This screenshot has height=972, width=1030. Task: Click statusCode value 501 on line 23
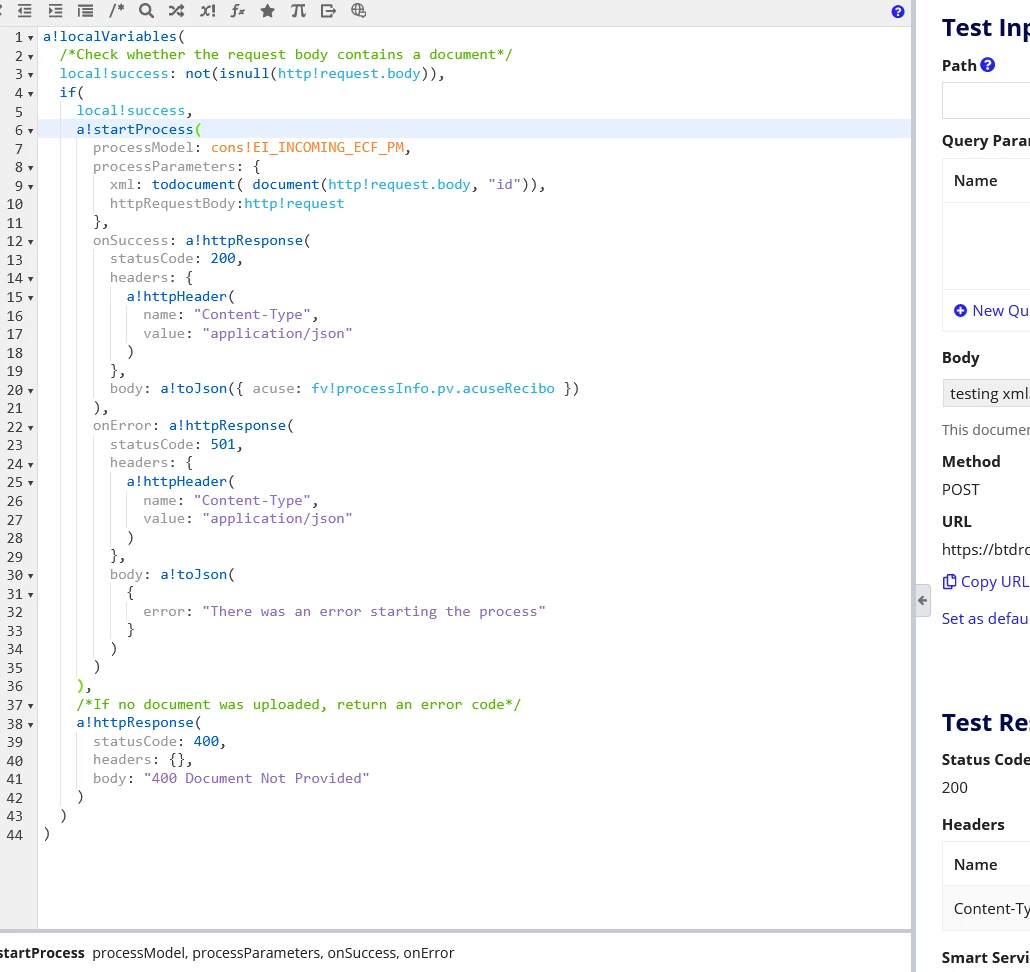pyautogui.click(x=223, y=444)
